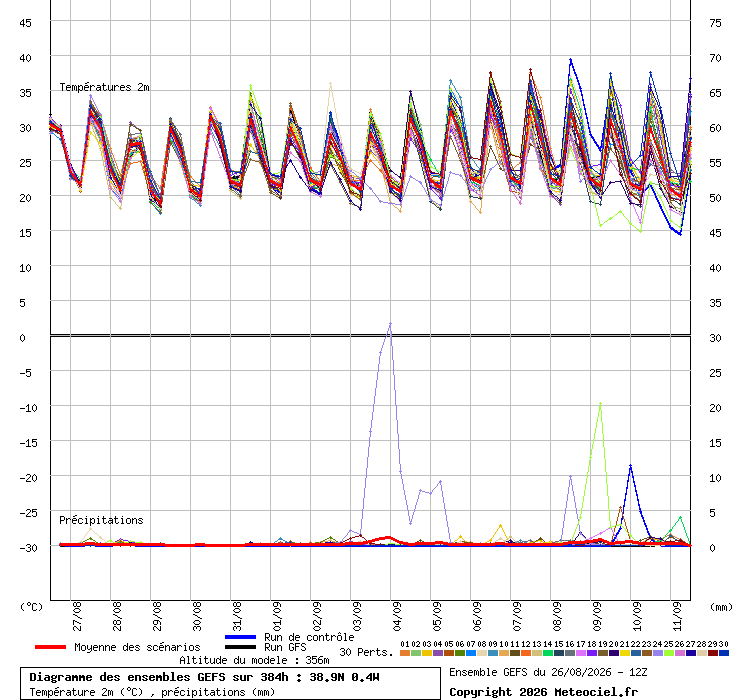This screenshot has width=740, height=700.
Task: Click 'Température 2m (°C) , précipitations (mm)' subtitle
Action: point(152,692)
